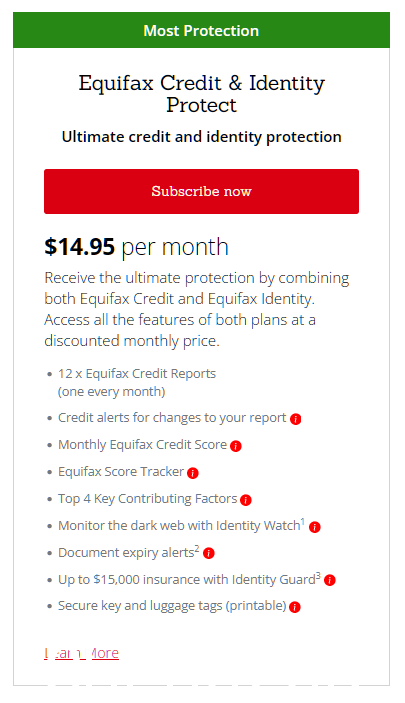405x703 pixels.
Task: Click the 'Monitor the dark web' feature text
Action: [181, 525]
